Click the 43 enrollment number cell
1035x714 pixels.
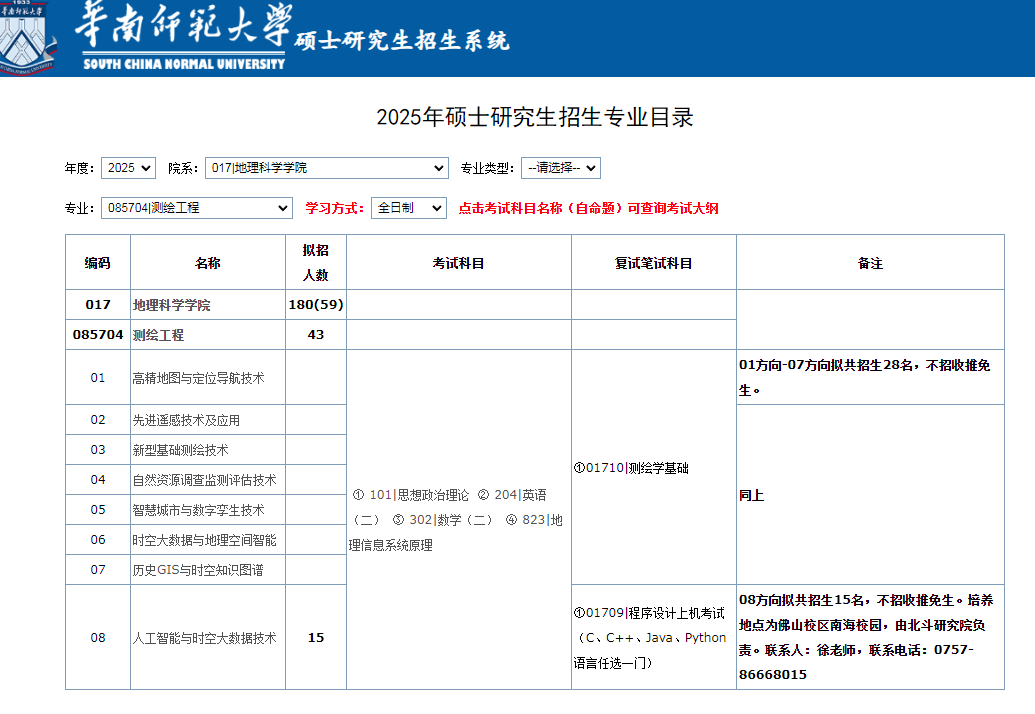[x=316, y=335]
